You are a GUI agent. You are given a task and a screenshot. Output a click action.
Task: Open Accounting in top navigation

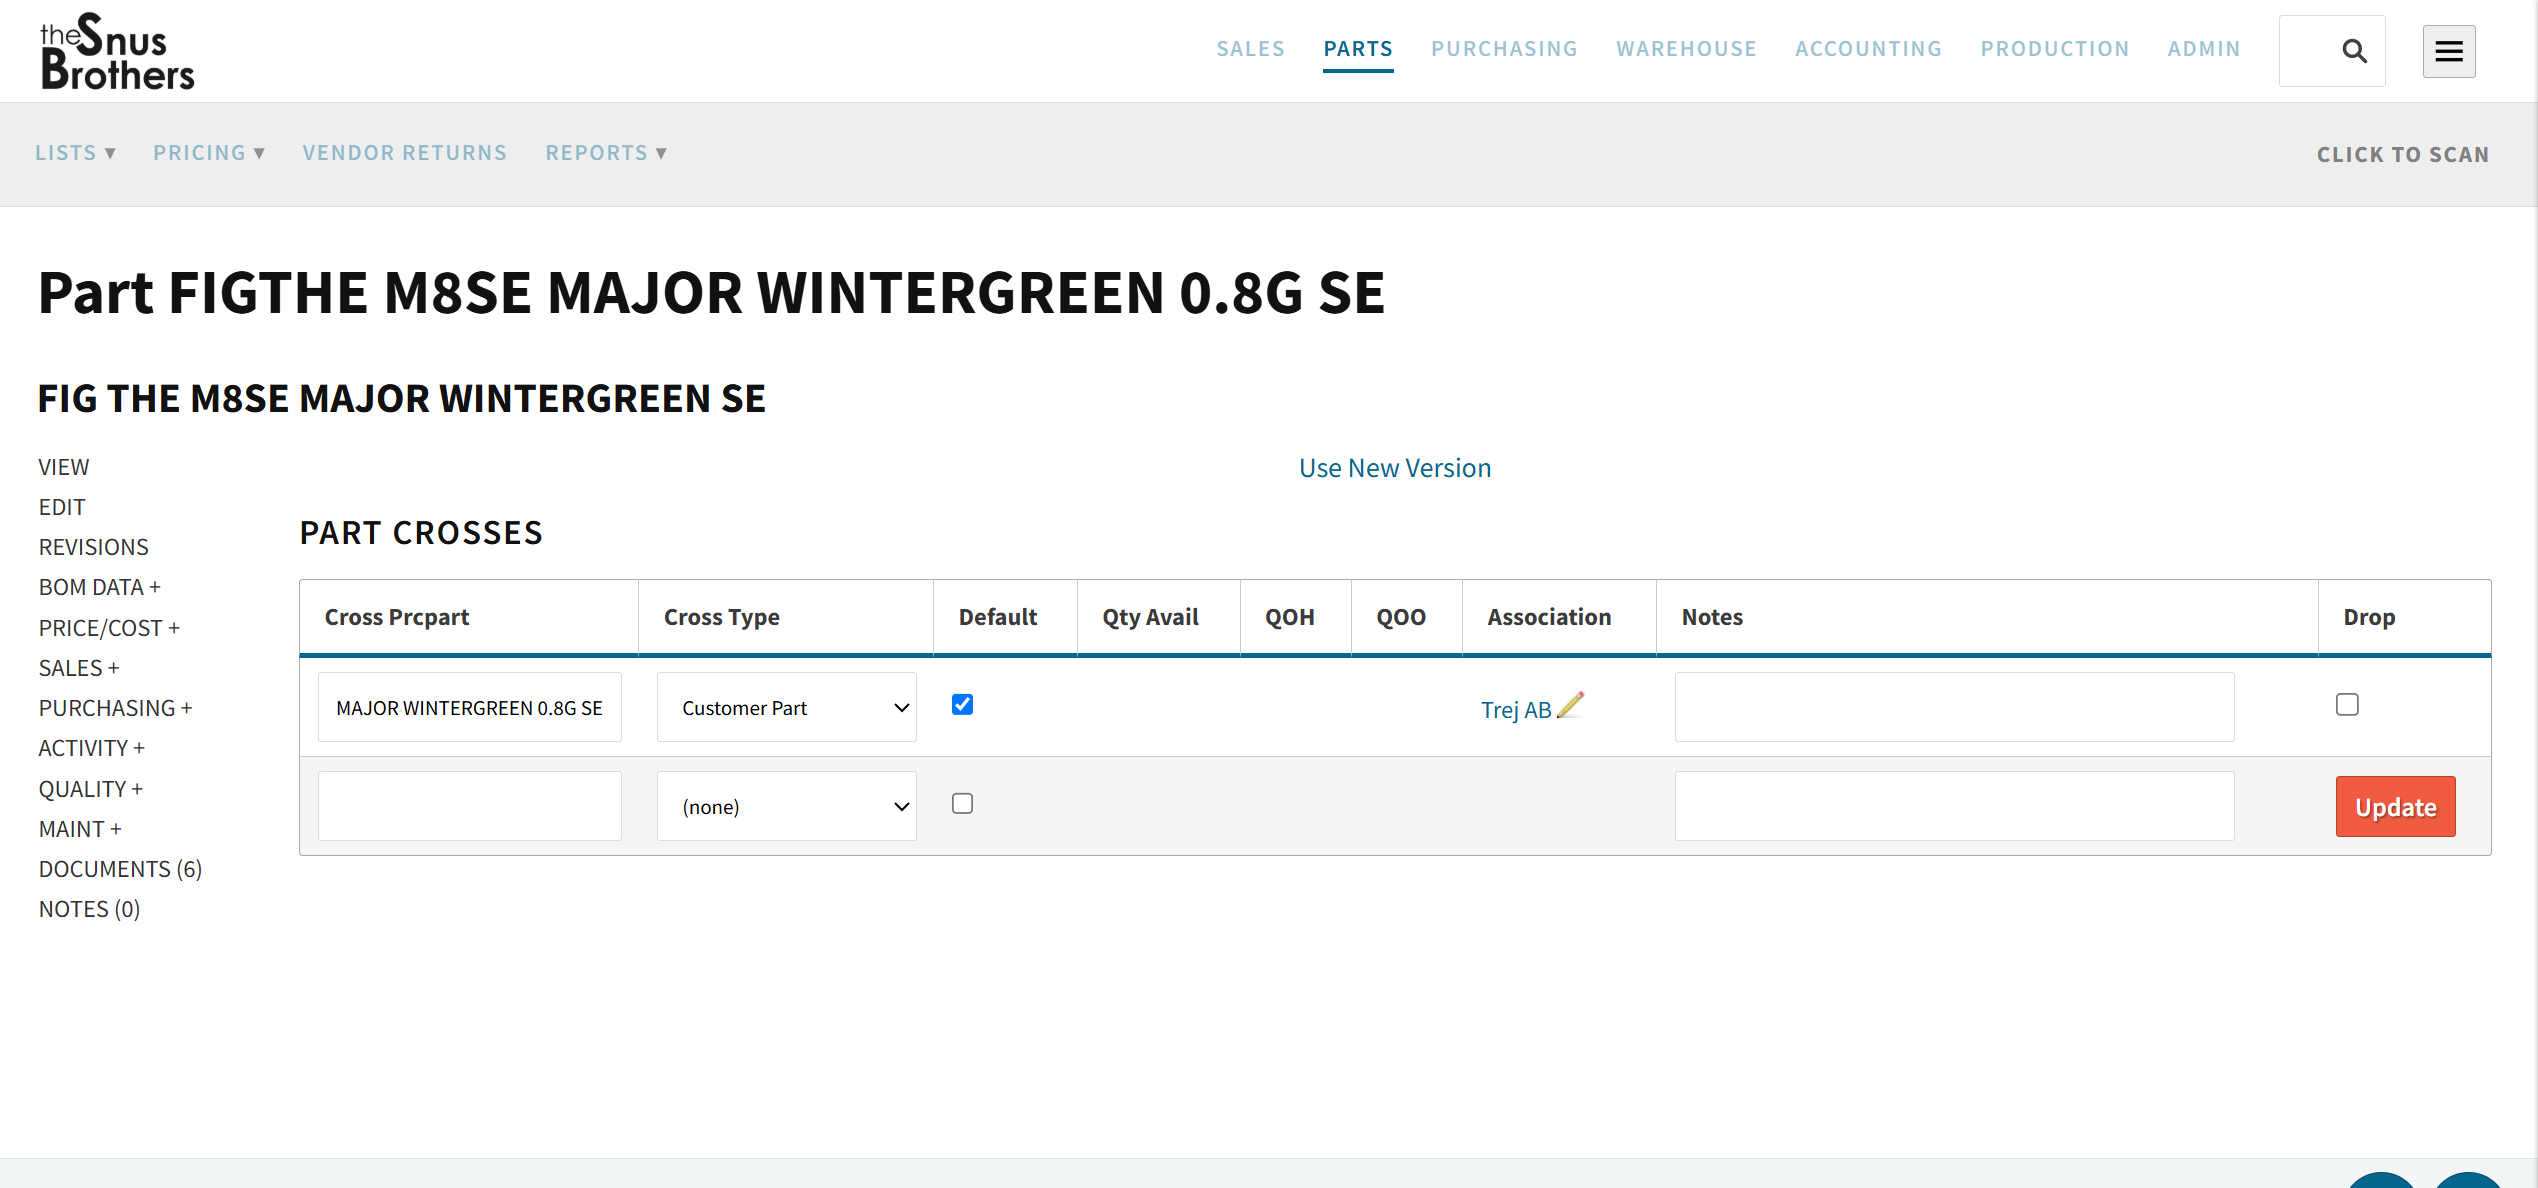[x=1868, y=49]
